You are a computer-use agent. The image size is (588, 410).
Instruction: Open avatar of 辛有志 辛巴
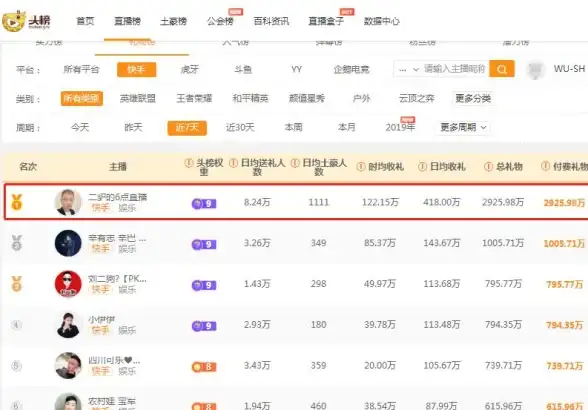[x=68, y=243]
